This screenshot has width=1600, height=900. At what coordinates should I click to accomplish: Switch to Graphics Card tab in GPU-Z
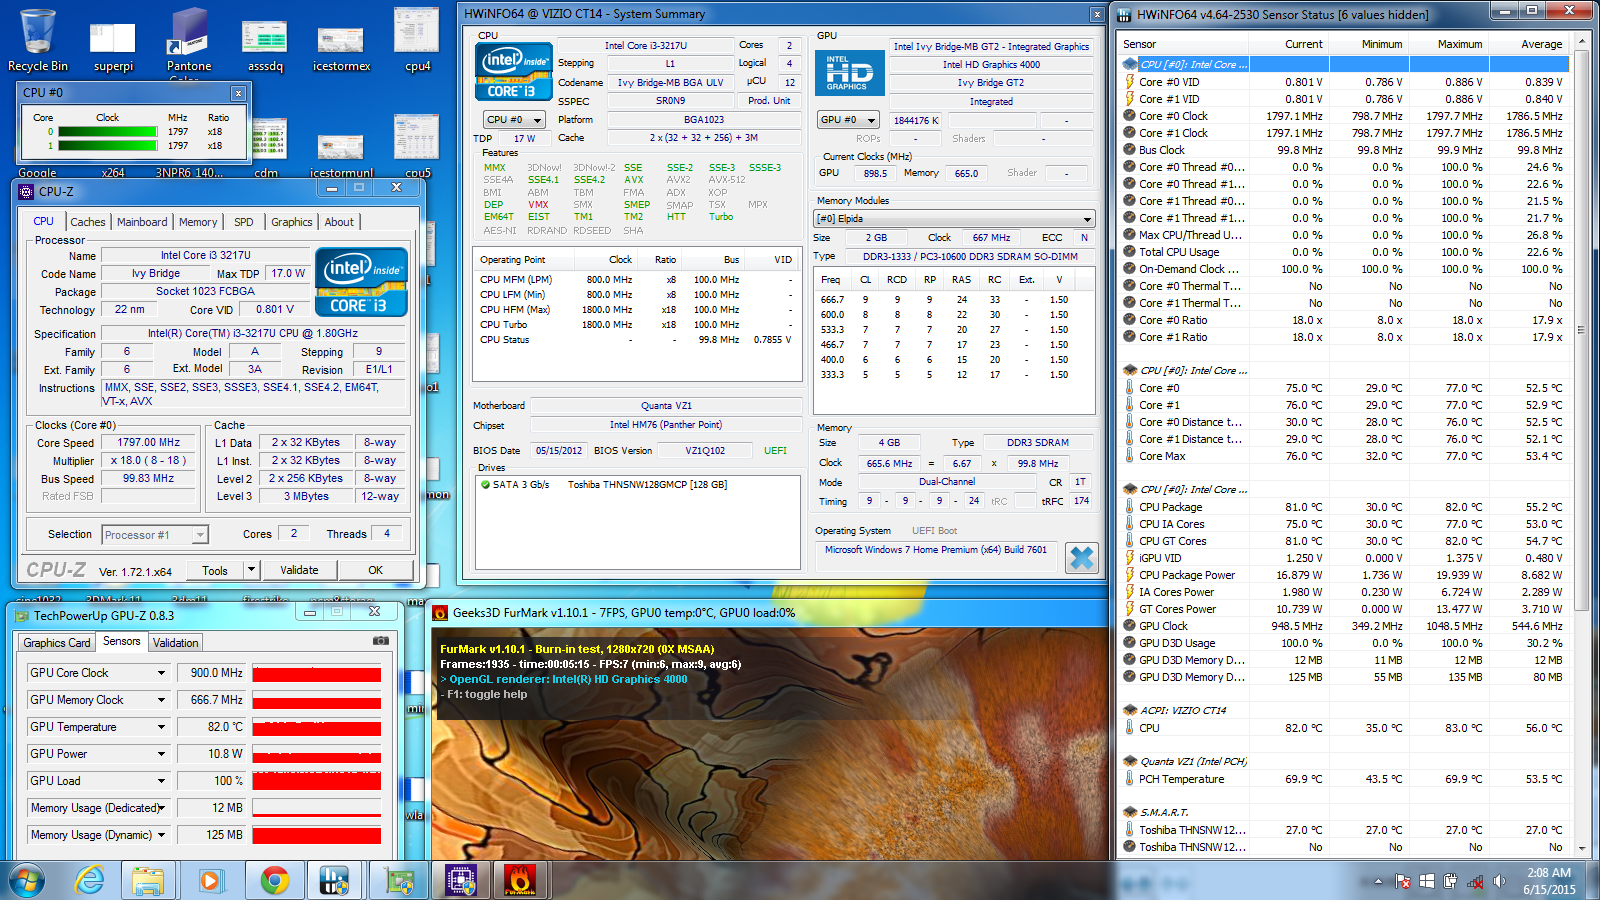pyautogui.click(x=57, y=643)
